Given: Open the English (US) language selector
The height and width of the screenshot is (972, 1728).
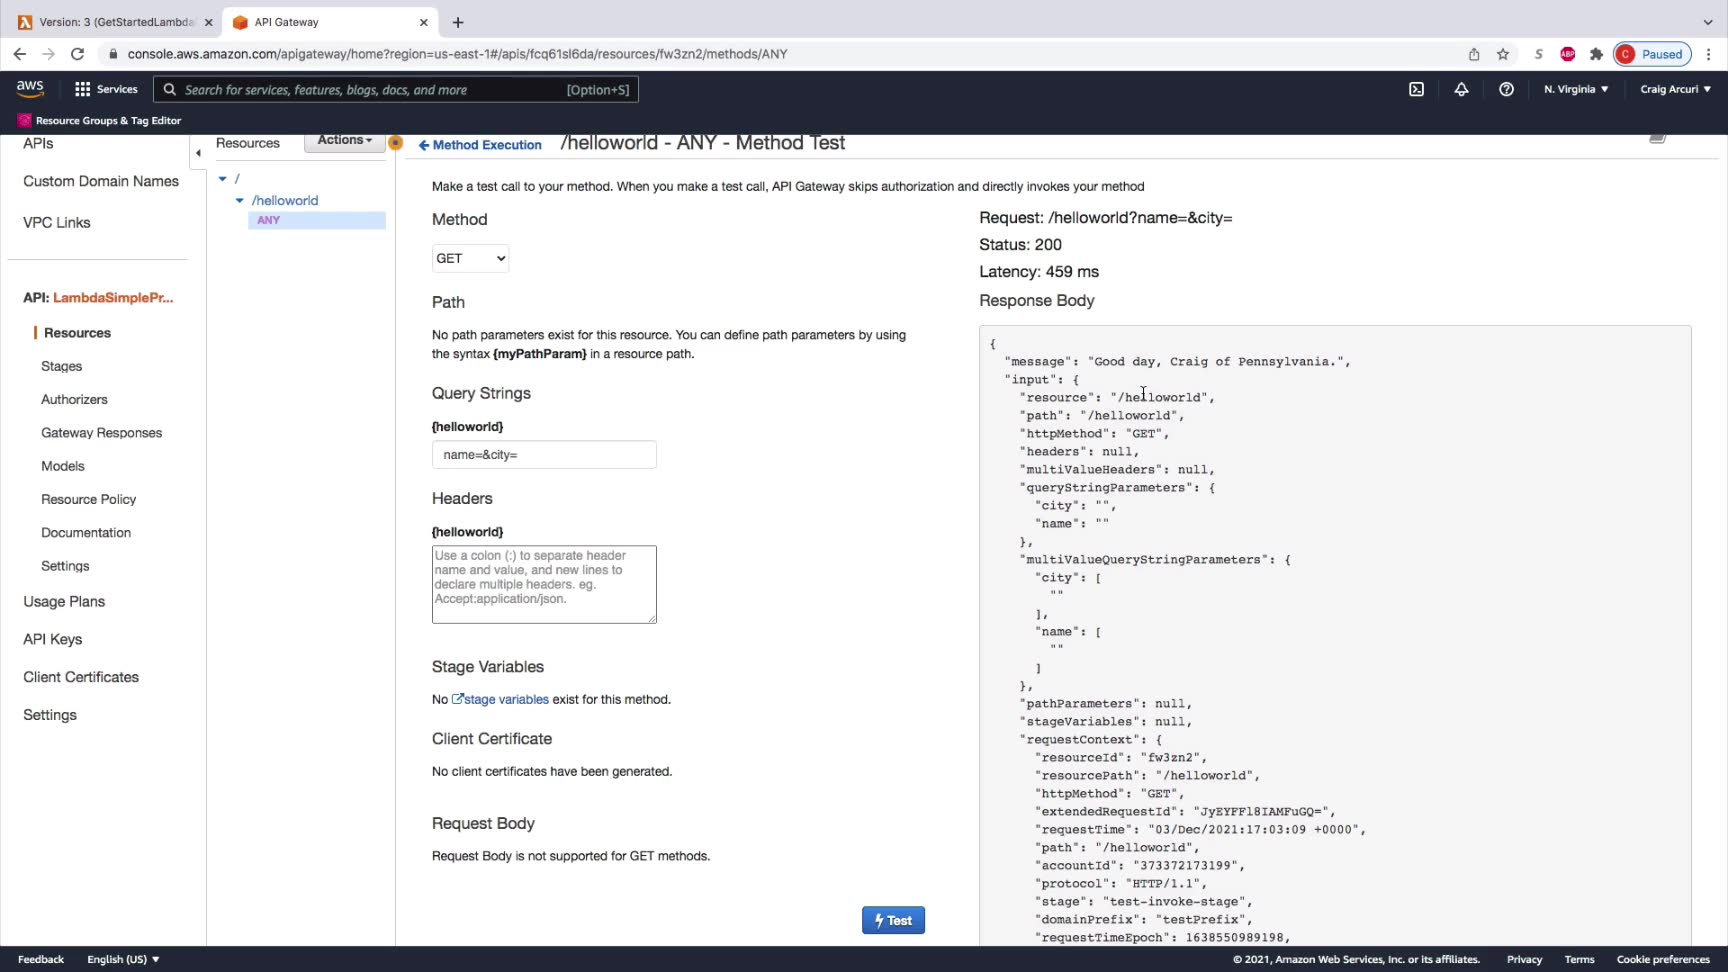Looking at the screenshot, I should click(123, 959).
